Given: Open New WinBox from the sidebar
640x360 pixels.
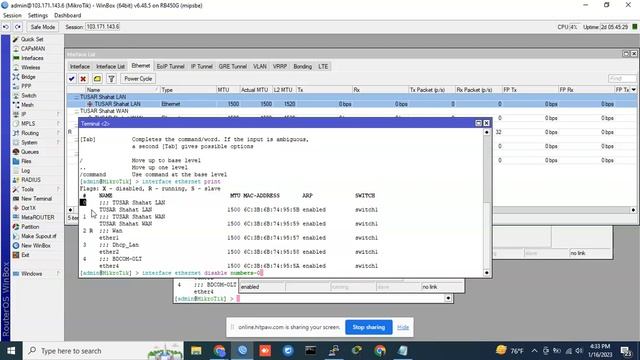Looking at the screenshot, I should [36, 246].
